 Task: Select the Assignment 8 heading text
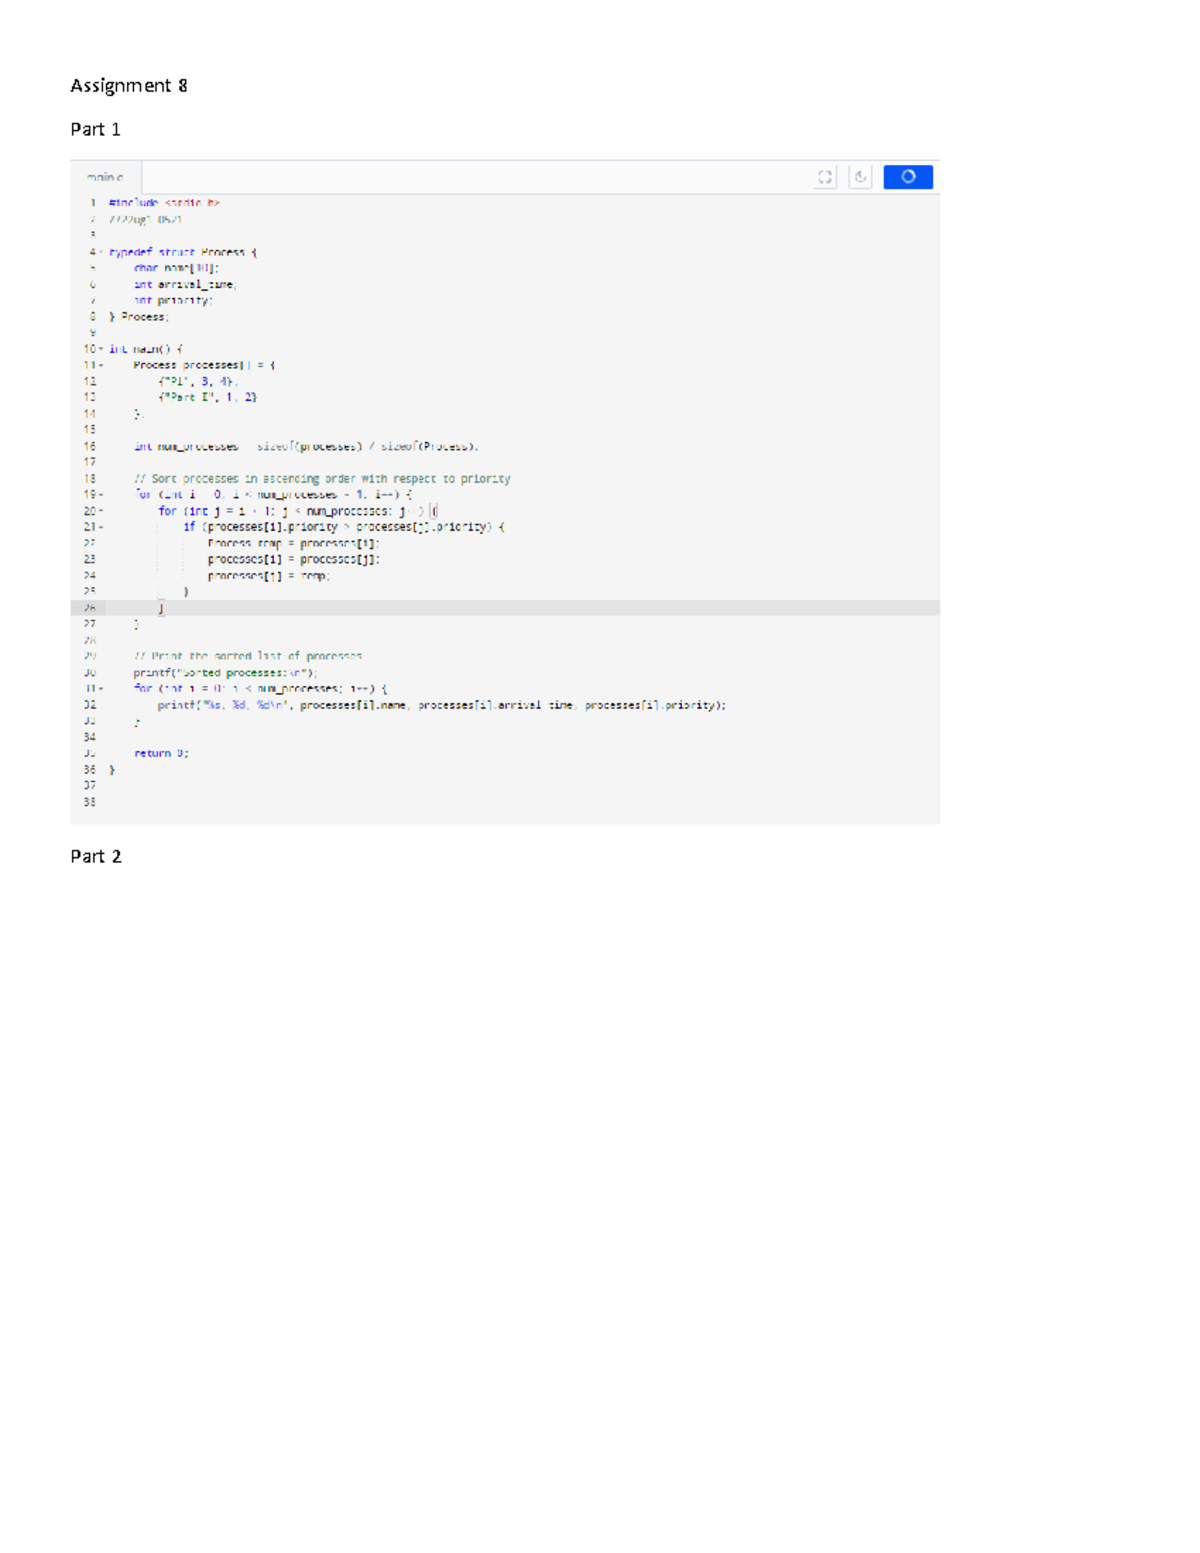pyautogui.click(x=128, y=86)
